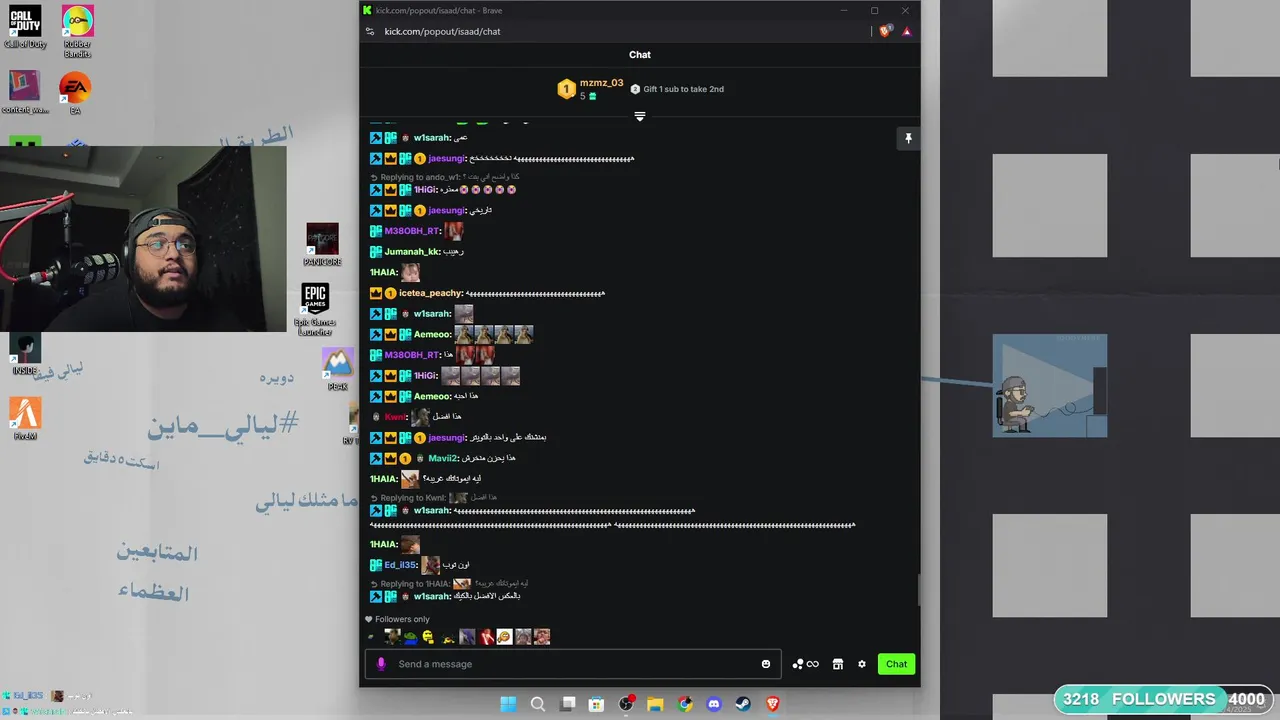Select the red emote in quick emotes row
1280x720 pixels.
(486, 637)
